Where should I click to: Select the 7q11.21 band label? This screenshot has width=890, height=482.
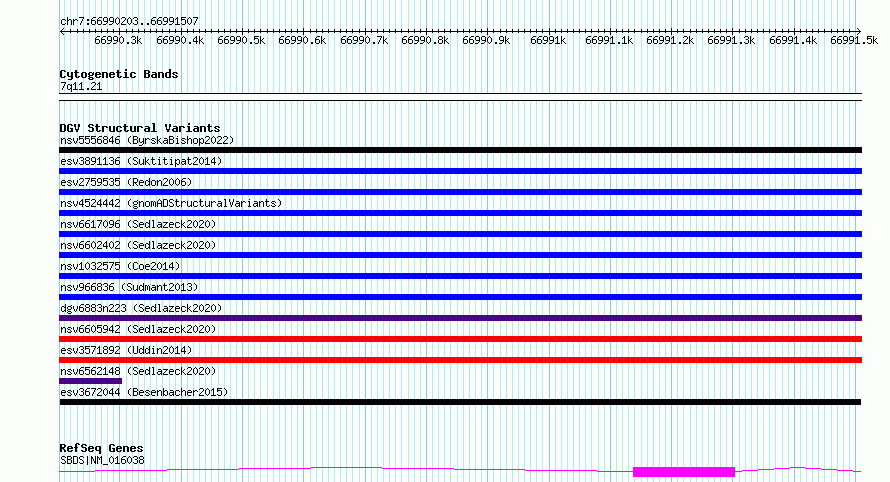[x=81, y=87]
